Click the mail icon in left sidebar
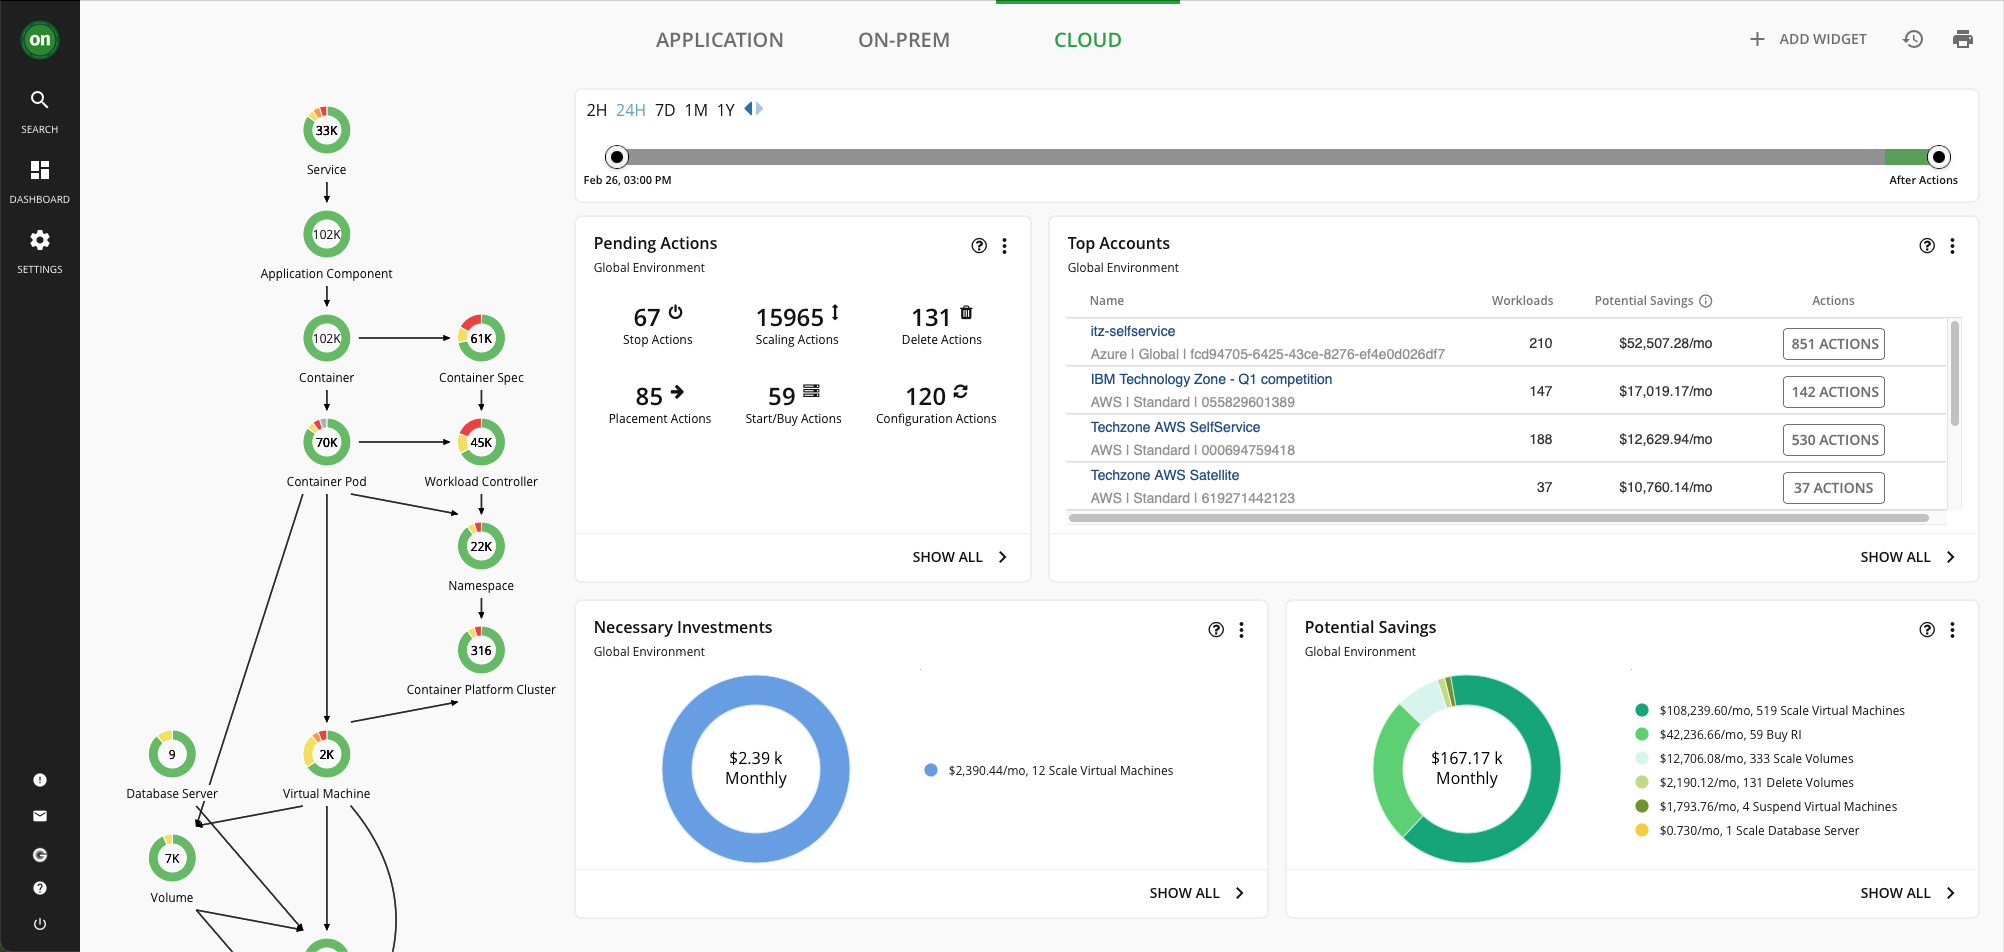 pyautogui.click(x=40, y=816)
